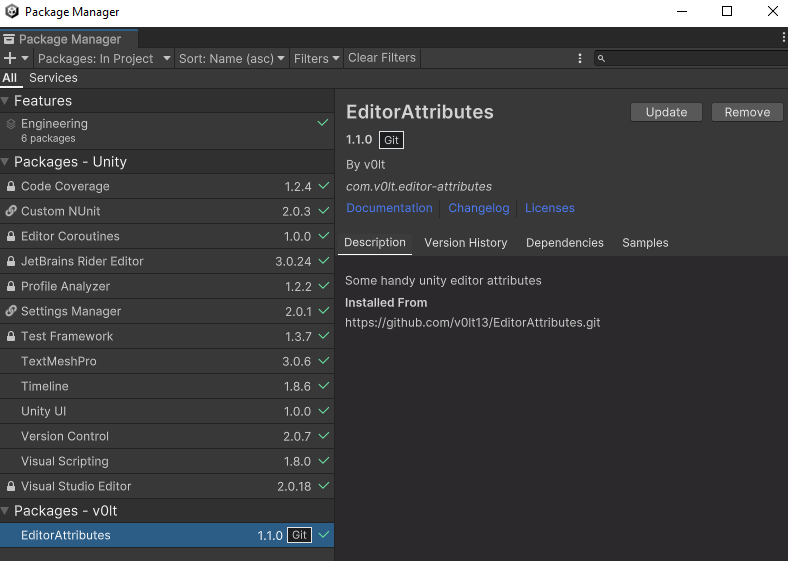Open the Filters dropdown
This screenshot has height=561, width=788.
[x=317, y=58]
